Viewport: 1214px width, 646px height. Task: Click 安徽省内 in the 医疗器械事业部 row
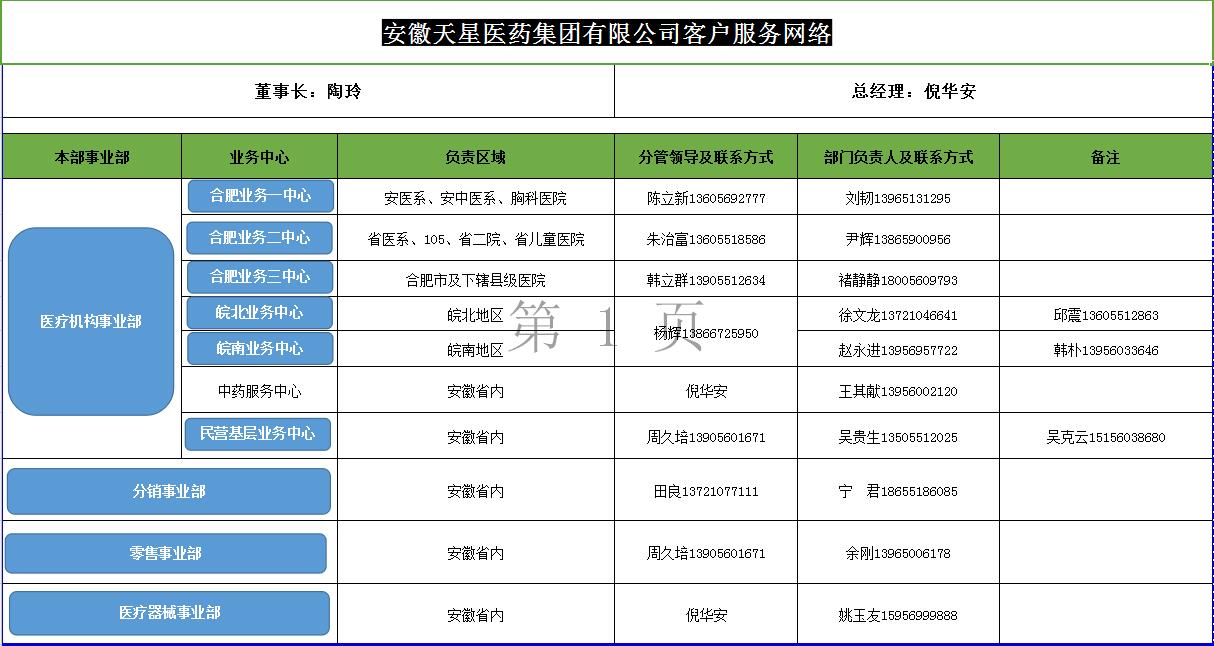pos(476,615)
